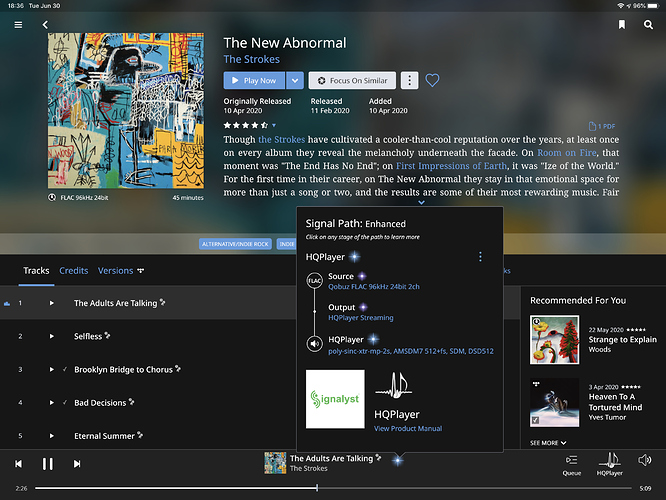This screenshot has height=500, width=666.
Task: Open the star rating dropdown arrow
Action: [x=274, y=125]
